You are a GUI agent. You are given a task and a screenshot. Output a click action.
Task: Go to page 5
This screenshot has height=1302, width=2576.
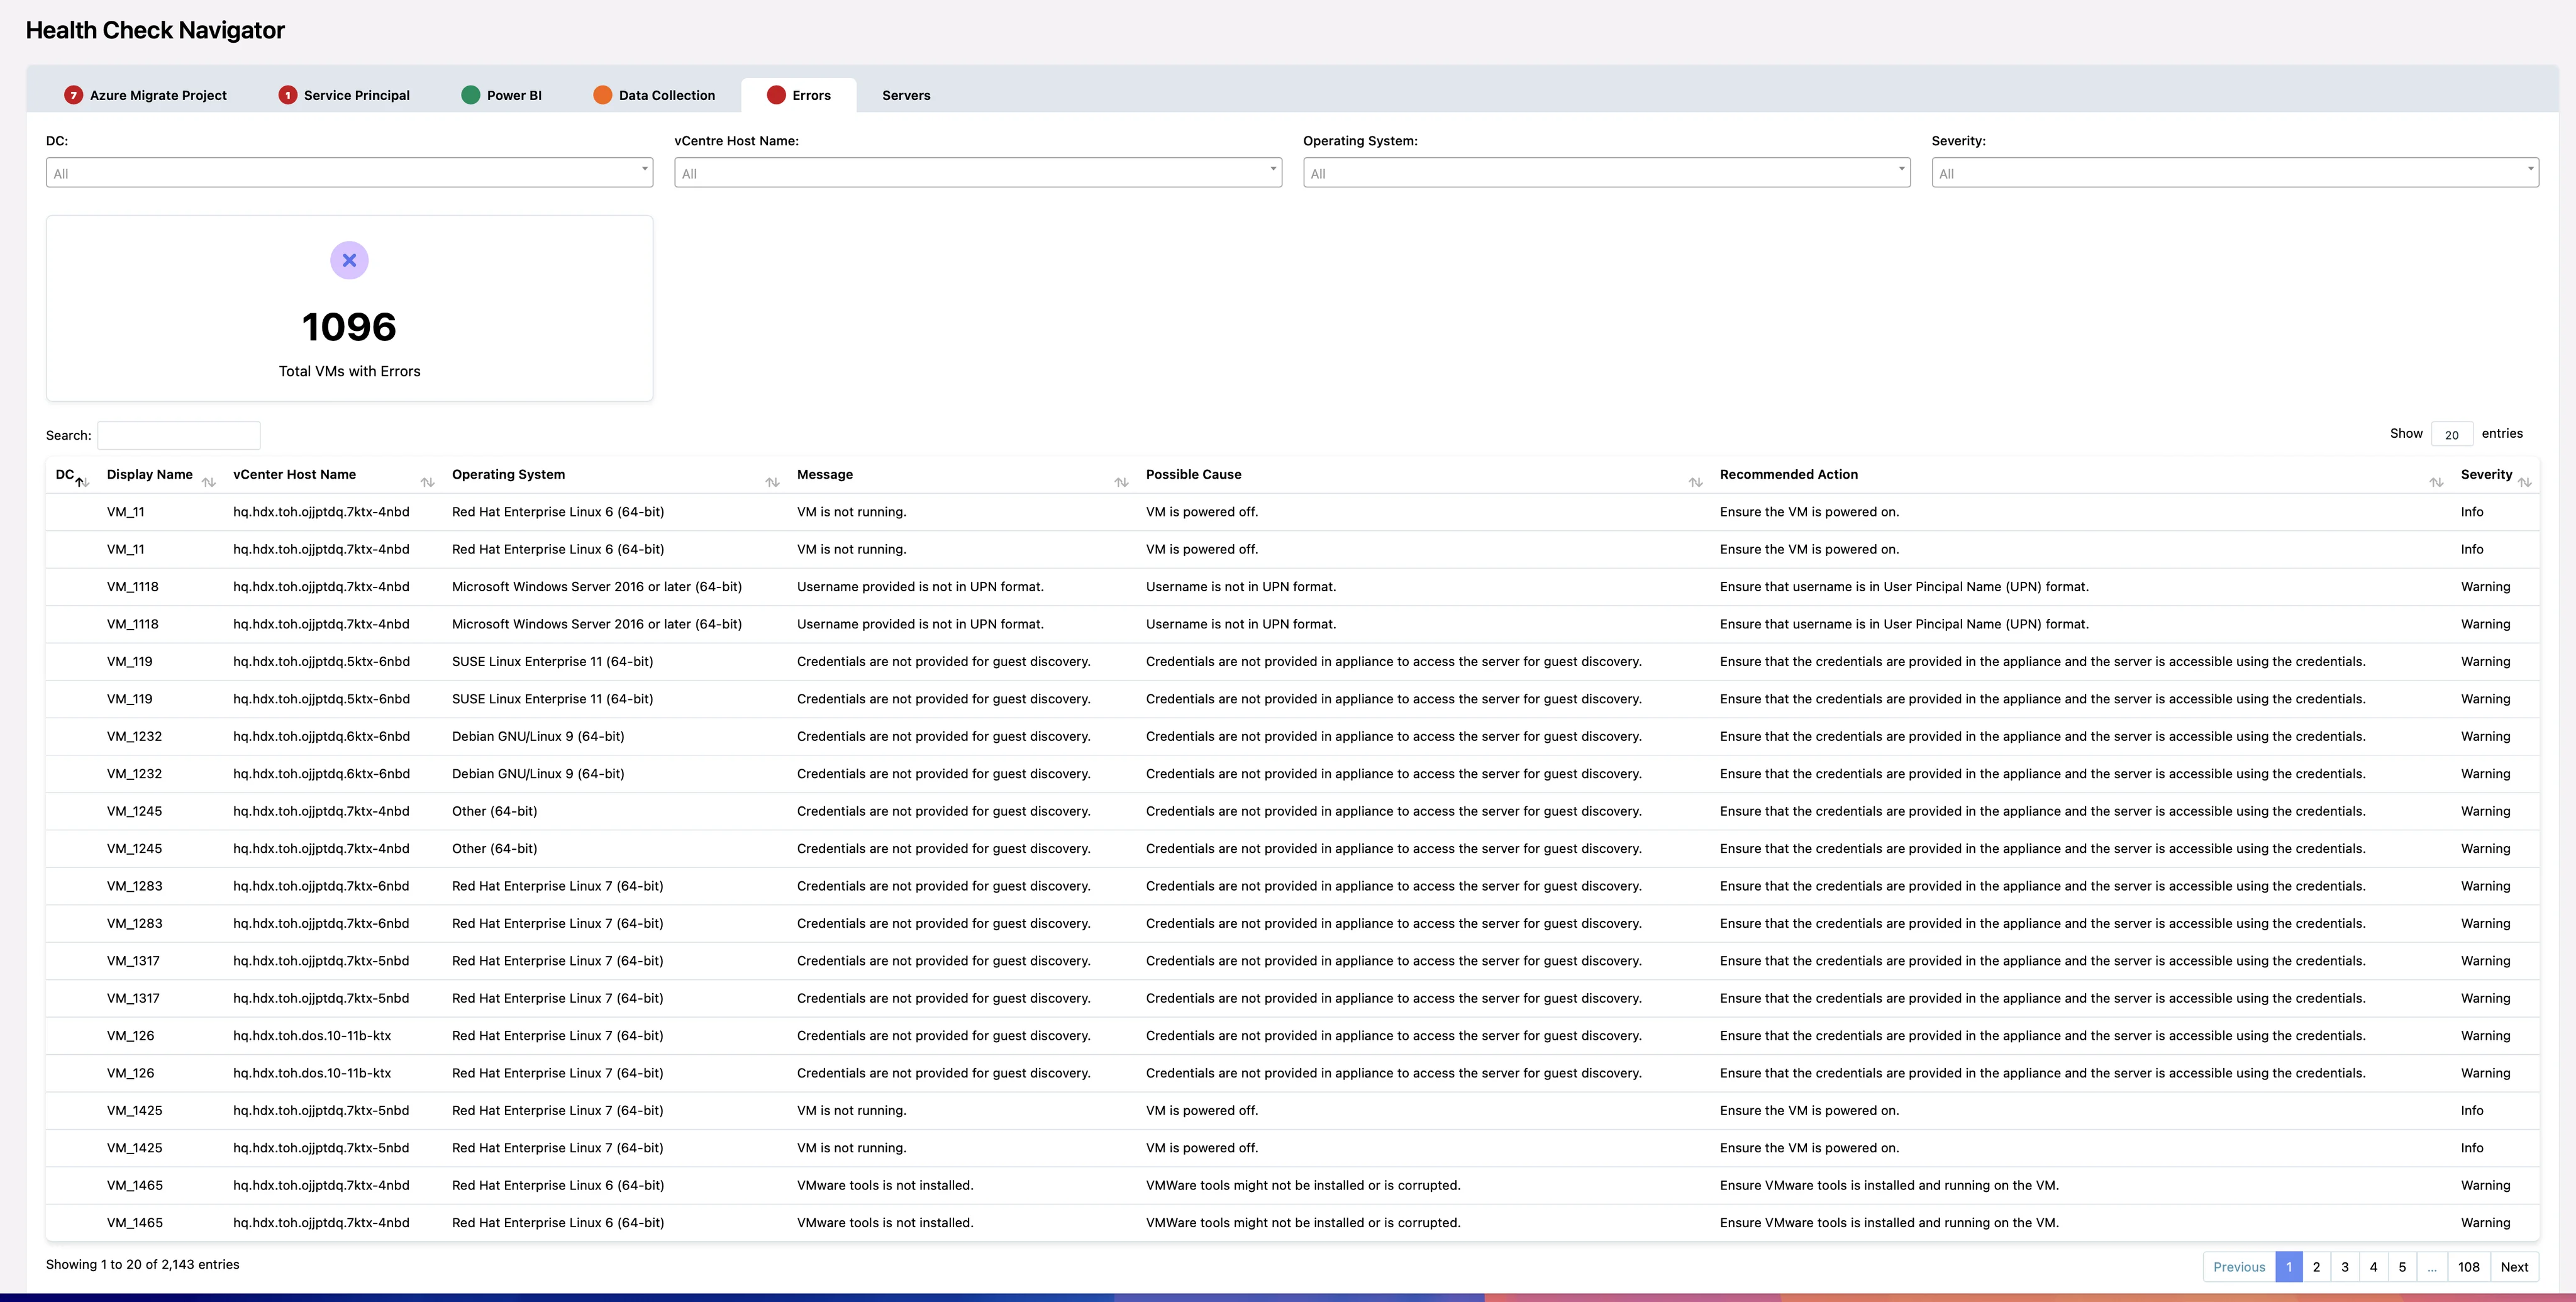[2402, 1266]
